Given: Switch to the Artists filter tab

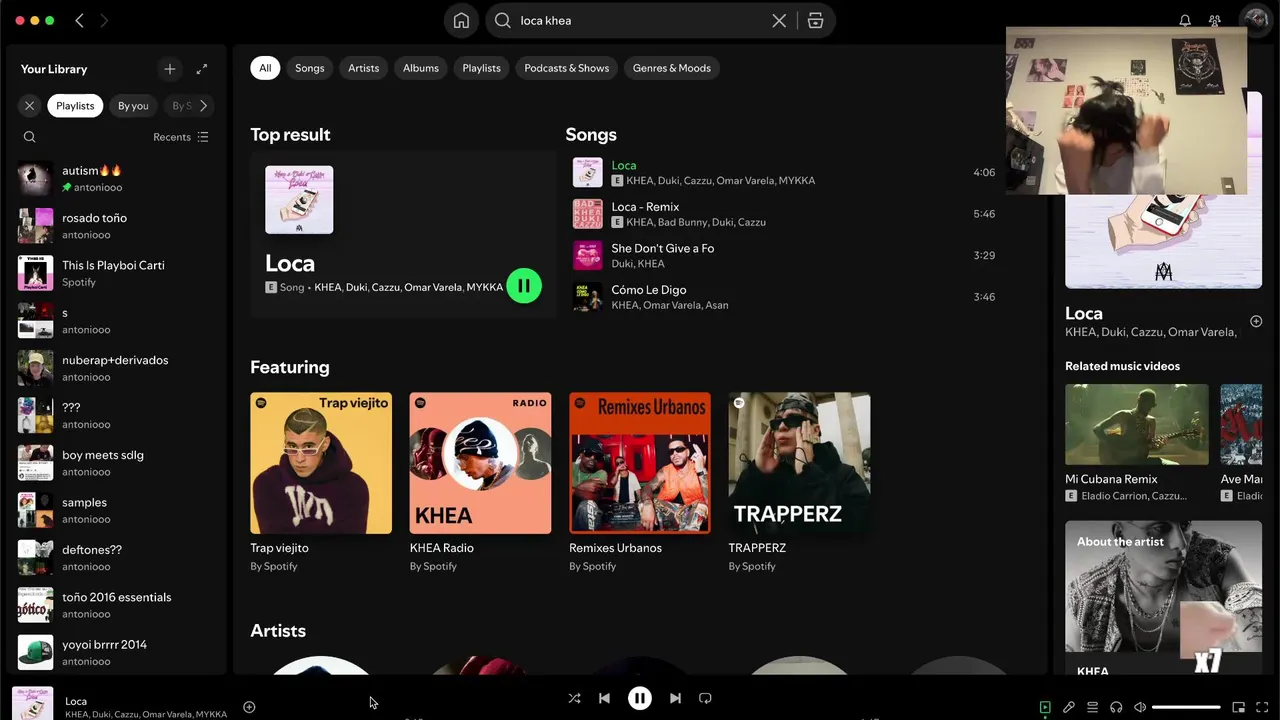Looking at the screenshot, I should 364,68.
